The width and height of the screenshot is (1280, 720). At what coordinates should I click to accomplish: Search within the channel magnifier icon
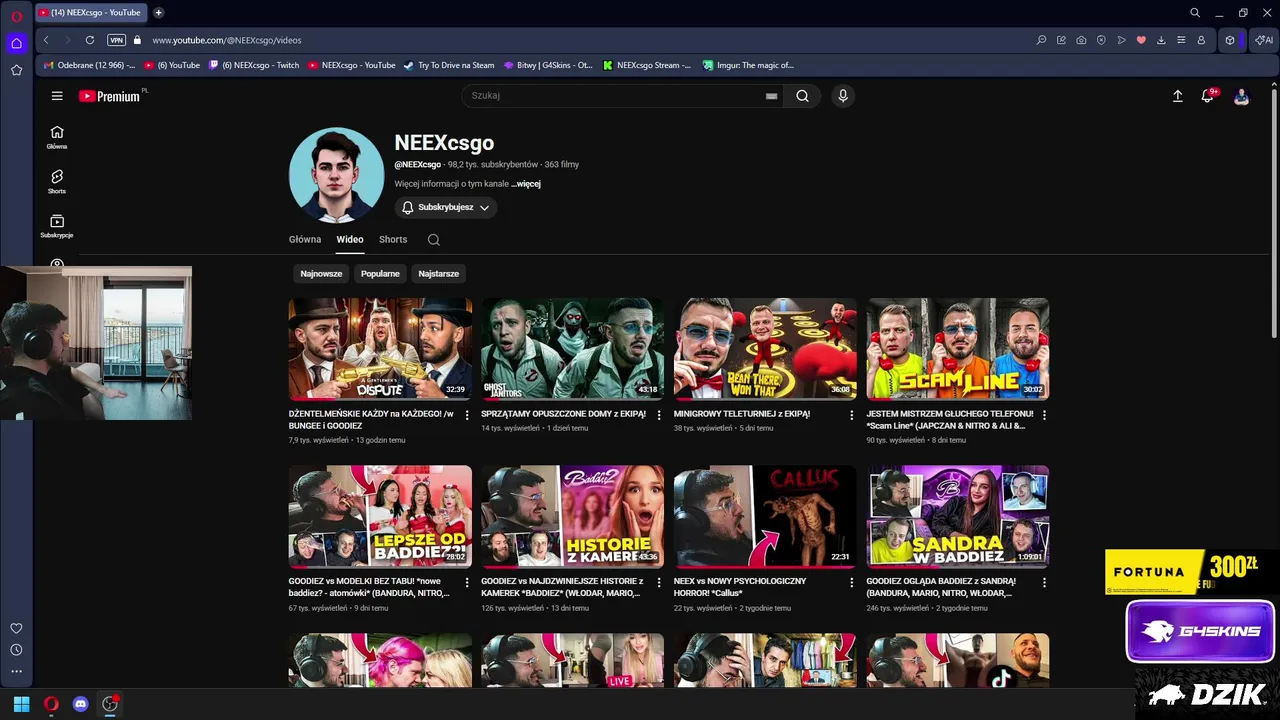(x=433, y=240)
